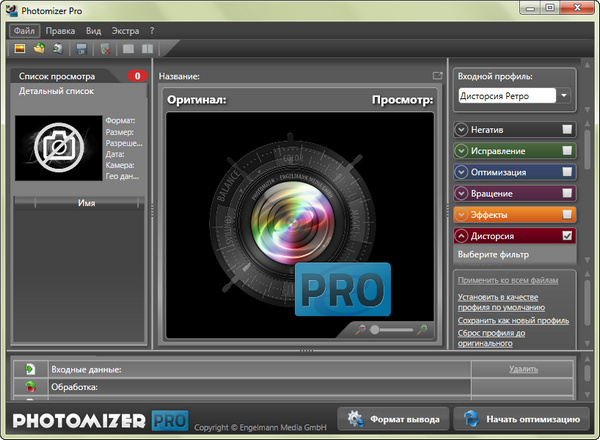Click the Сохранить как новый профиль link
600x440 pixels.
[513, 320]
